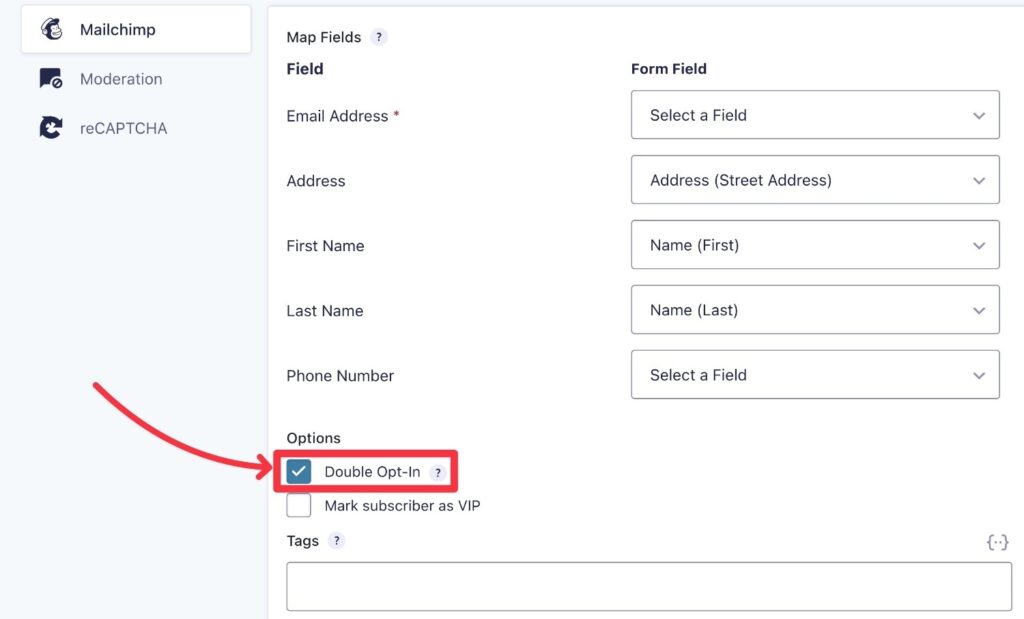Disable the Double Opt-In checkbox
Screen dimensions: 1024x619
click(298, 471)
